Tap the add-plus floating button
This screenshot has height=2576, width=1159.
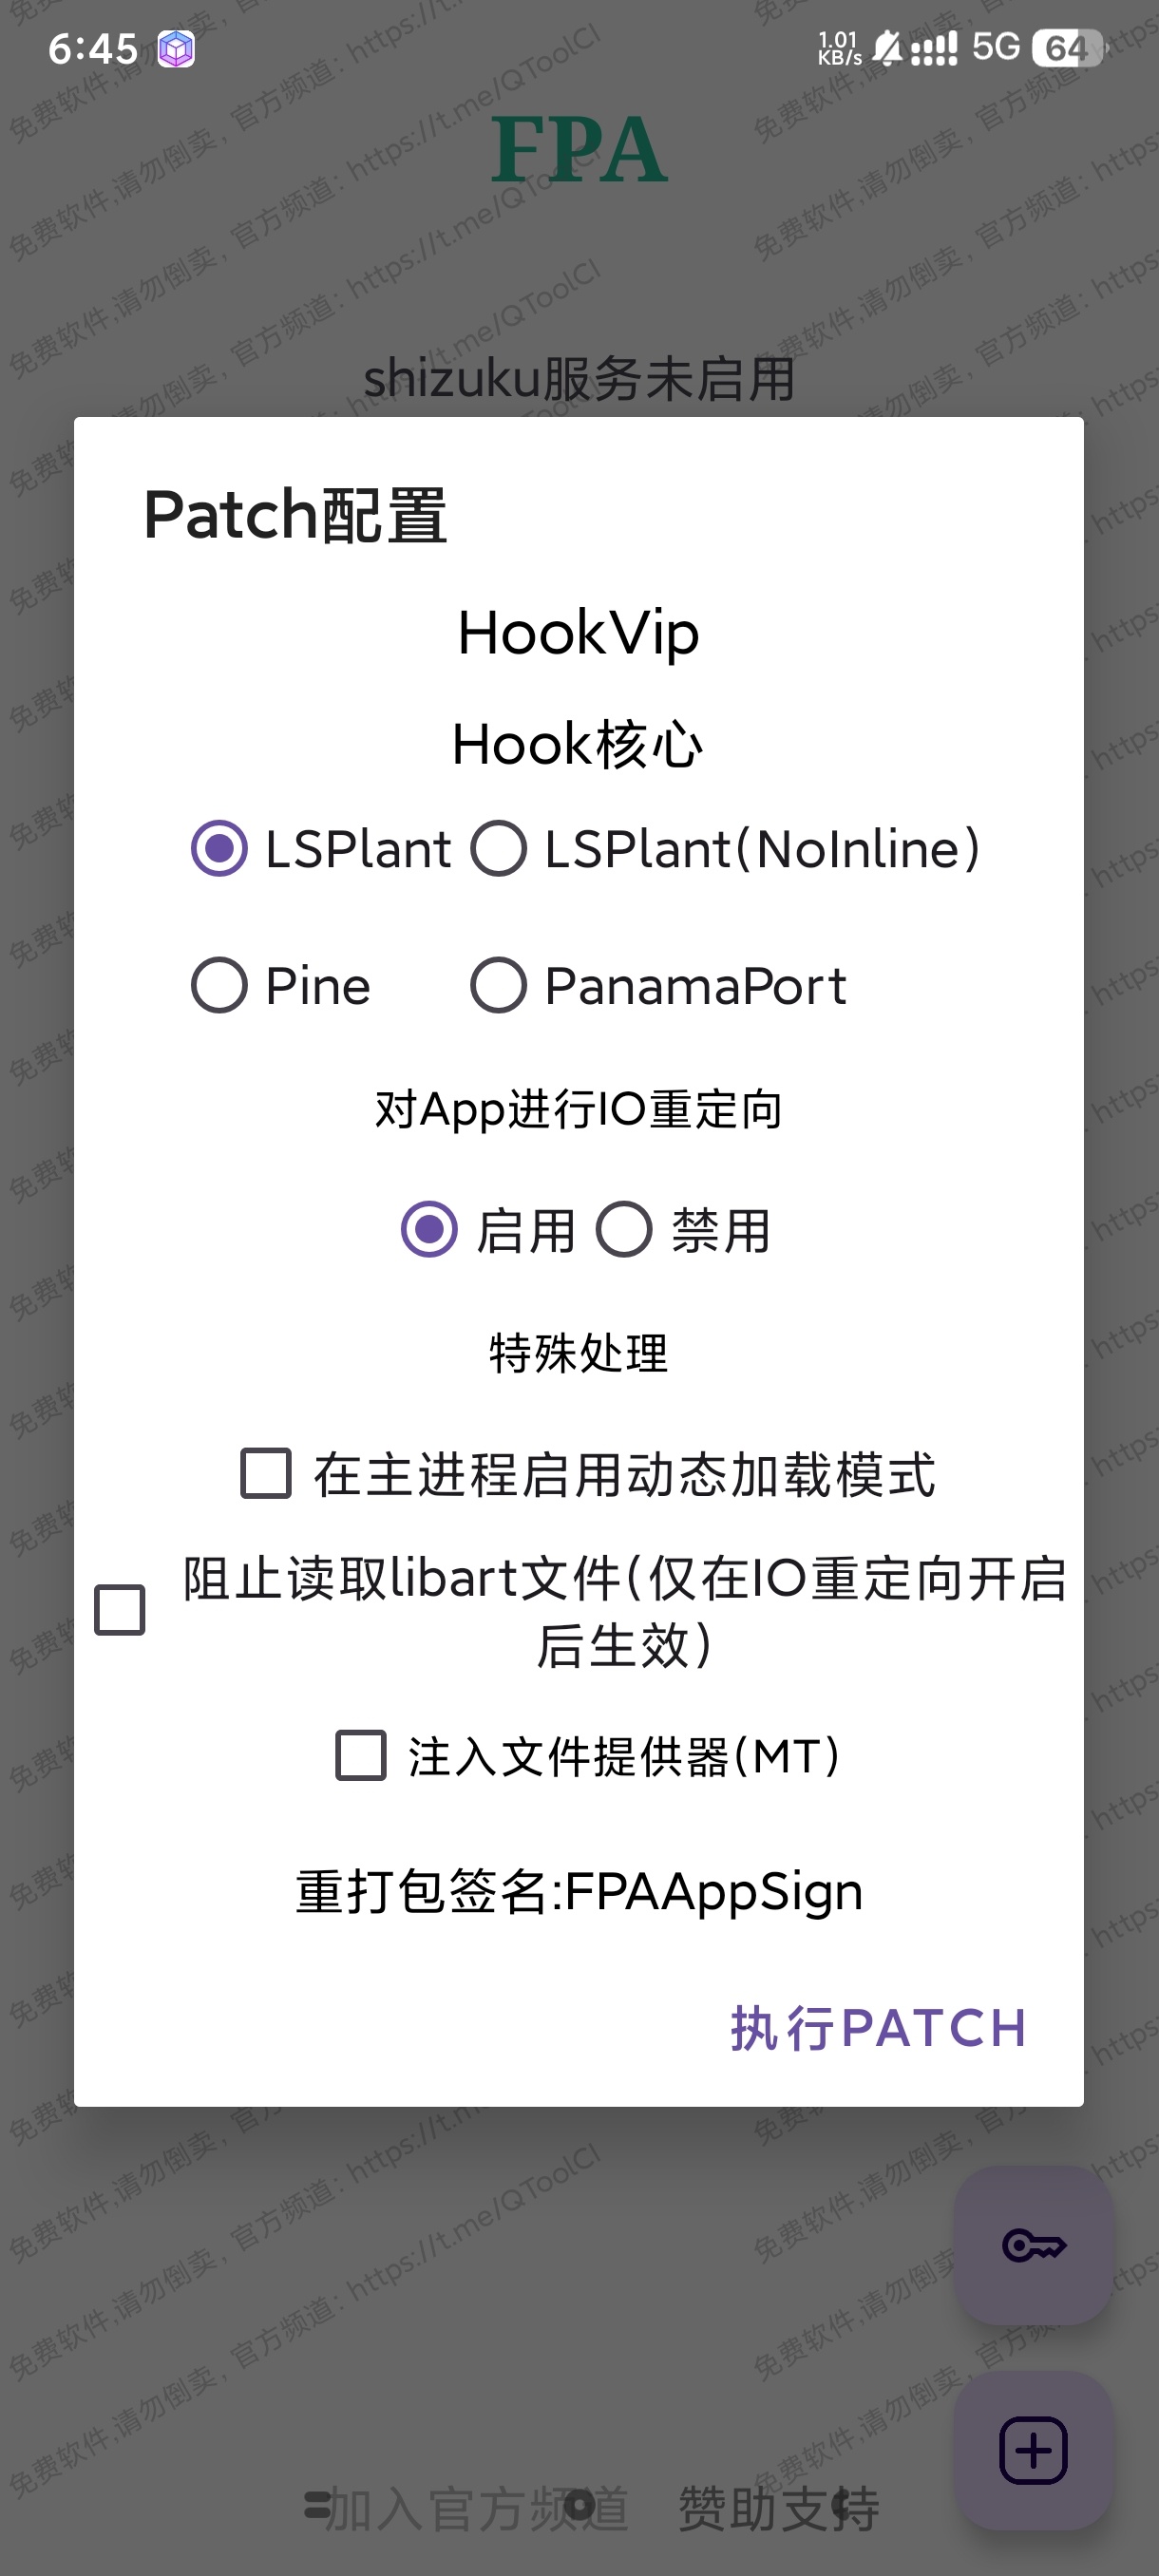[1033, 2450]
